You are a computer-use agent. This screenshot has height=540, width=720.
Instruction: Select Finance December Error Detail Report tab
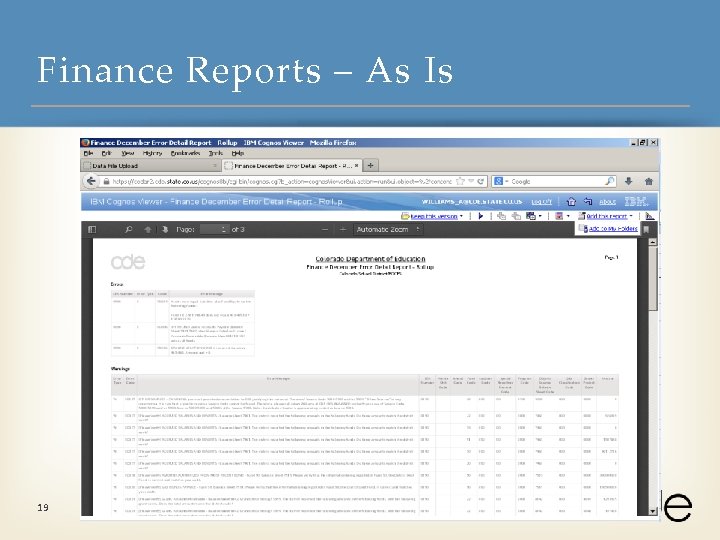click(x=292, y=166)
